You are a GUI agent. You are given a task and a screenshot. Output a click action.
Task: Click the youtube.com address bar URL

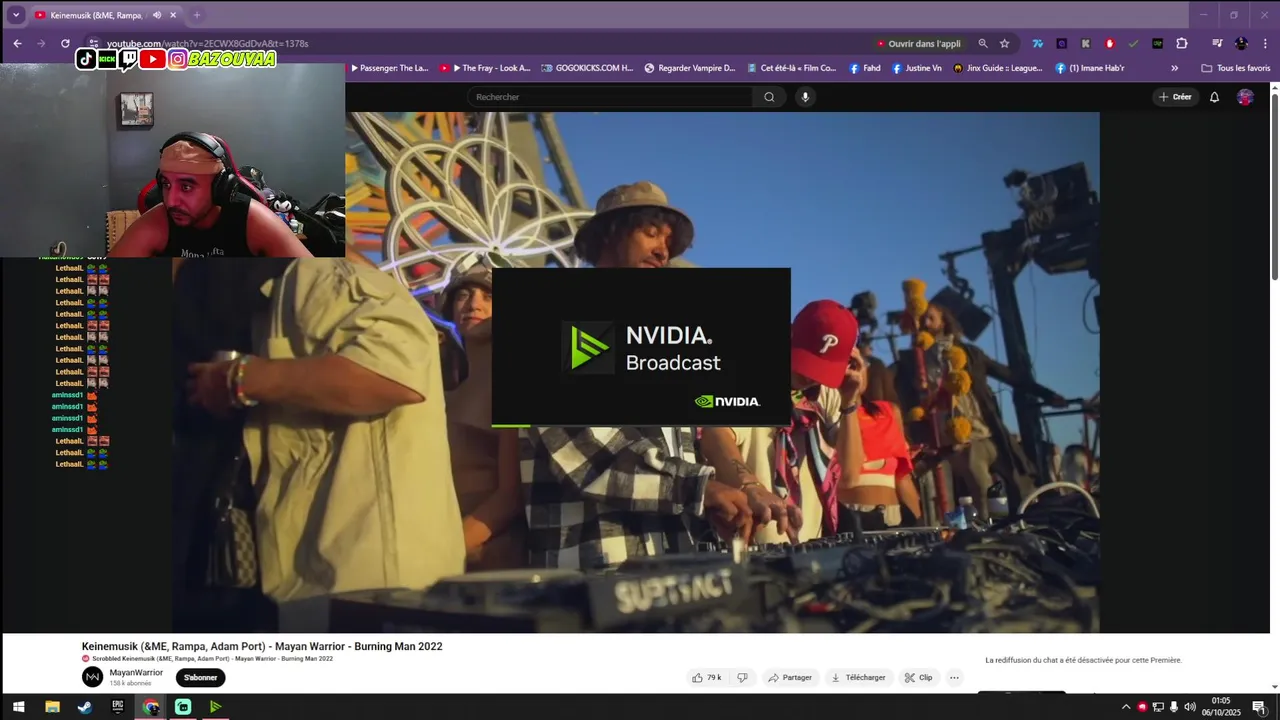(x=207, y=43)
